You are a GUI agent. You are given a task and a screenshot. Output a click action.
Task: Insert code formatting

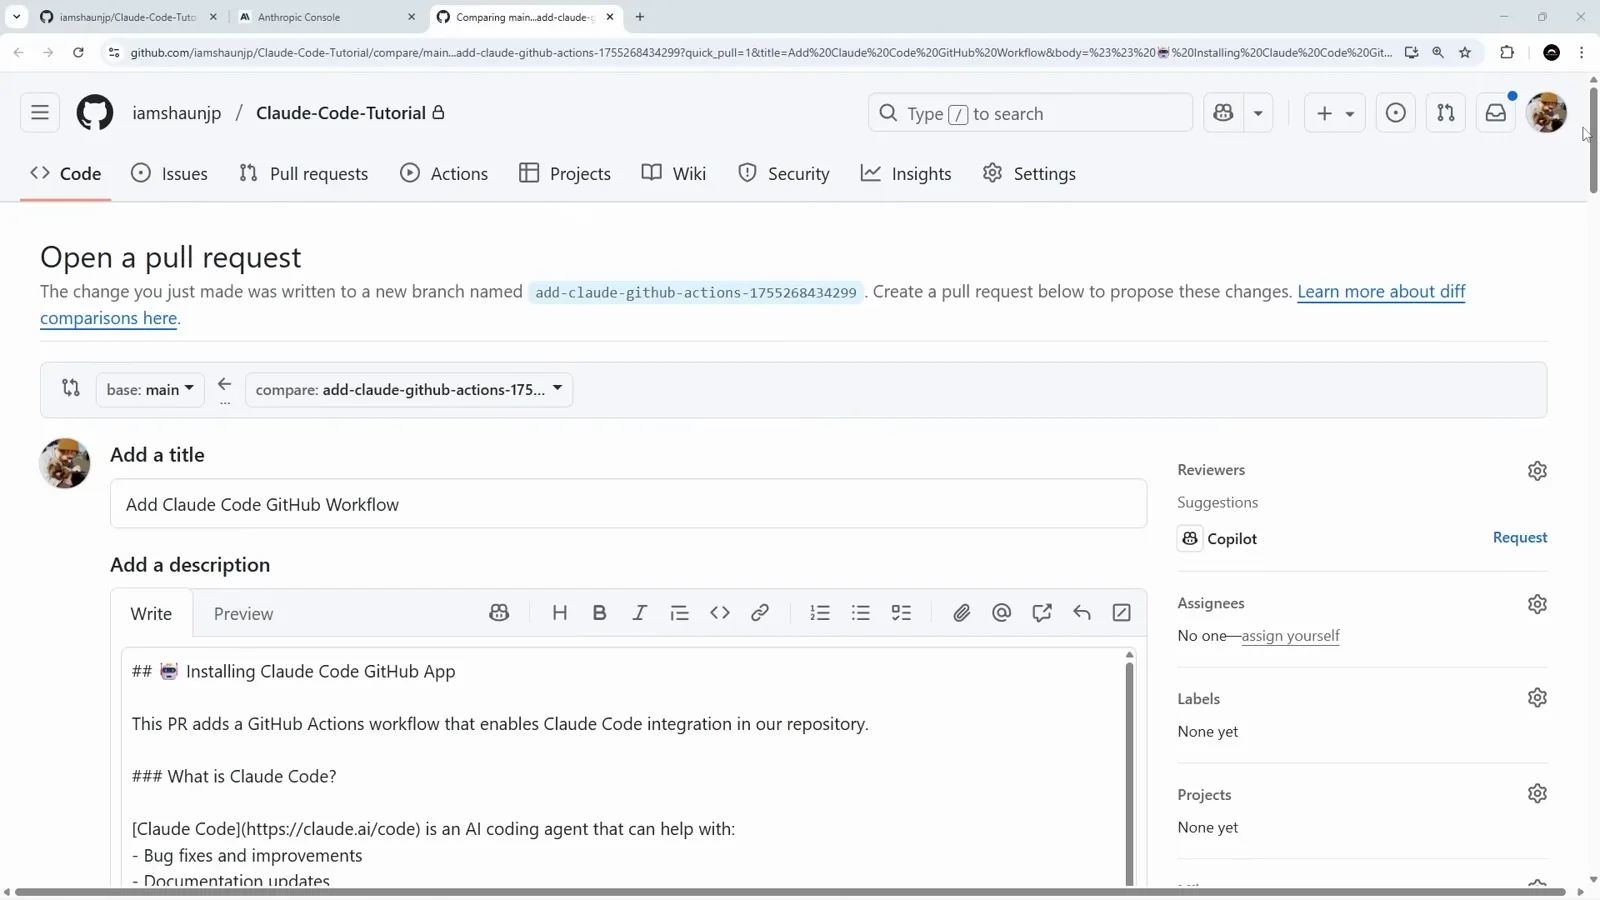coord(720,613)
